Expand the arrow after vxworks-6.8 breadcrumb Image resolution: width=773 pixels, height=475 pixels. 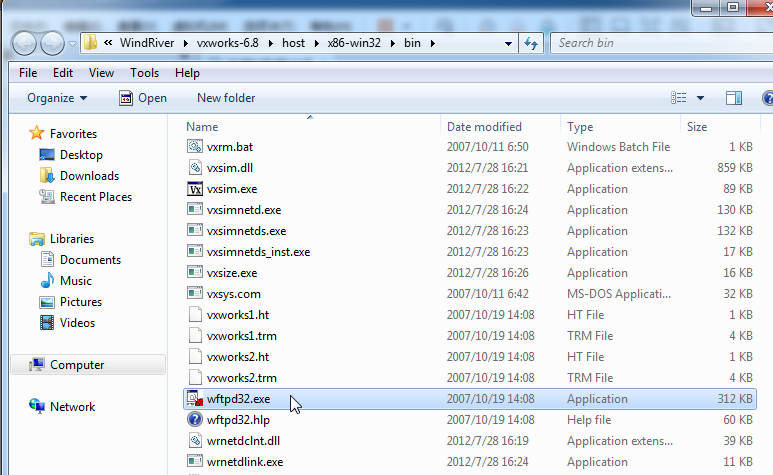pos(271,43)
